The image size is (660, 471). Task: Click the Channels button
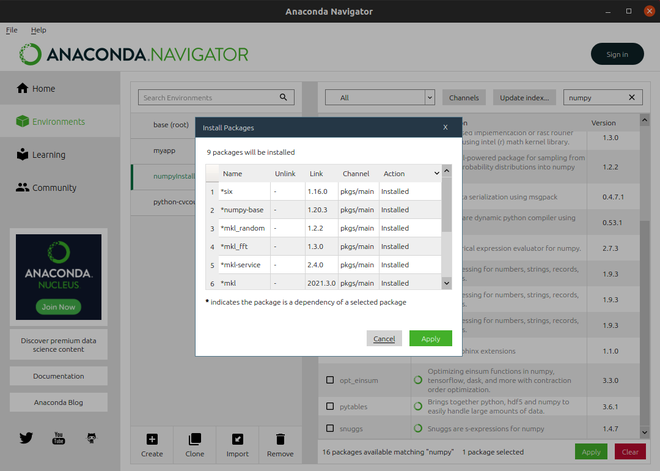[464, 97]
